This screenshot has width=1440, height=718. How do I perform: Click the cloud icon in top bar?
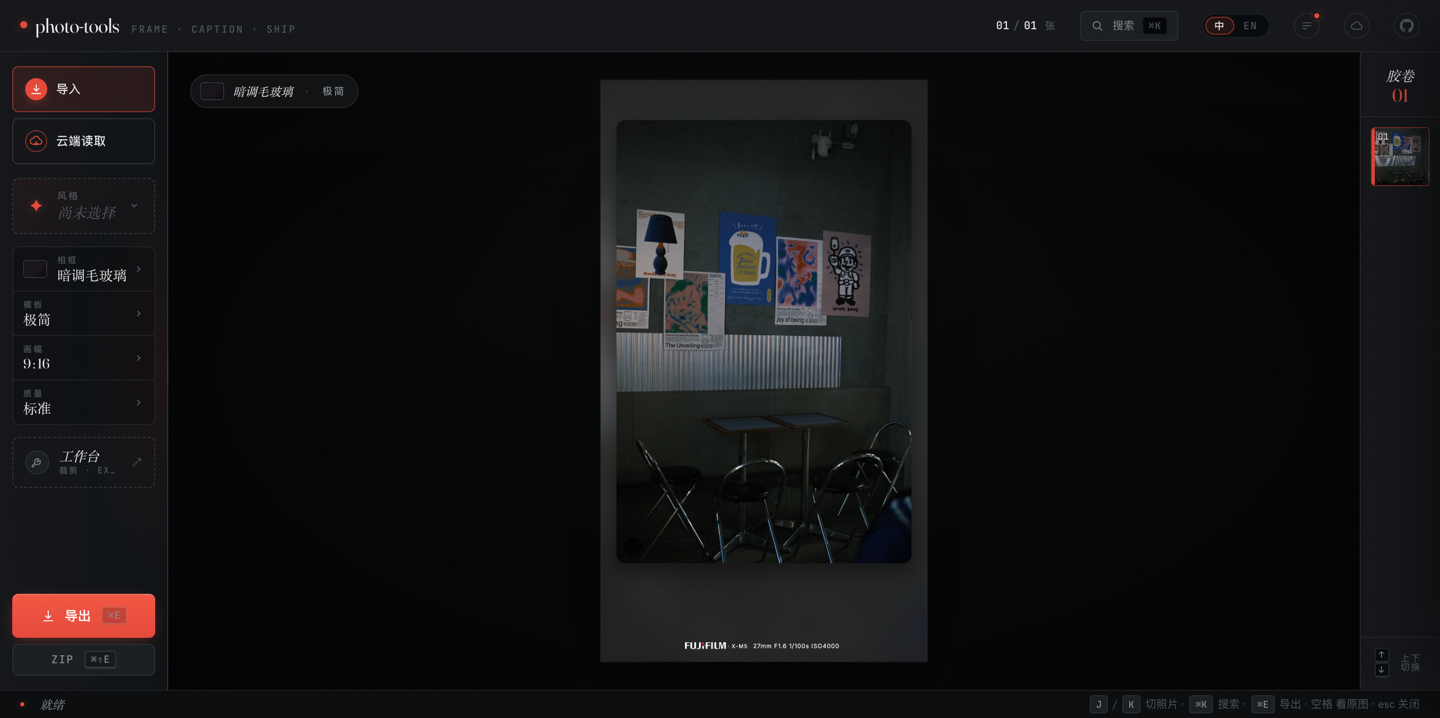[1357, 26]
